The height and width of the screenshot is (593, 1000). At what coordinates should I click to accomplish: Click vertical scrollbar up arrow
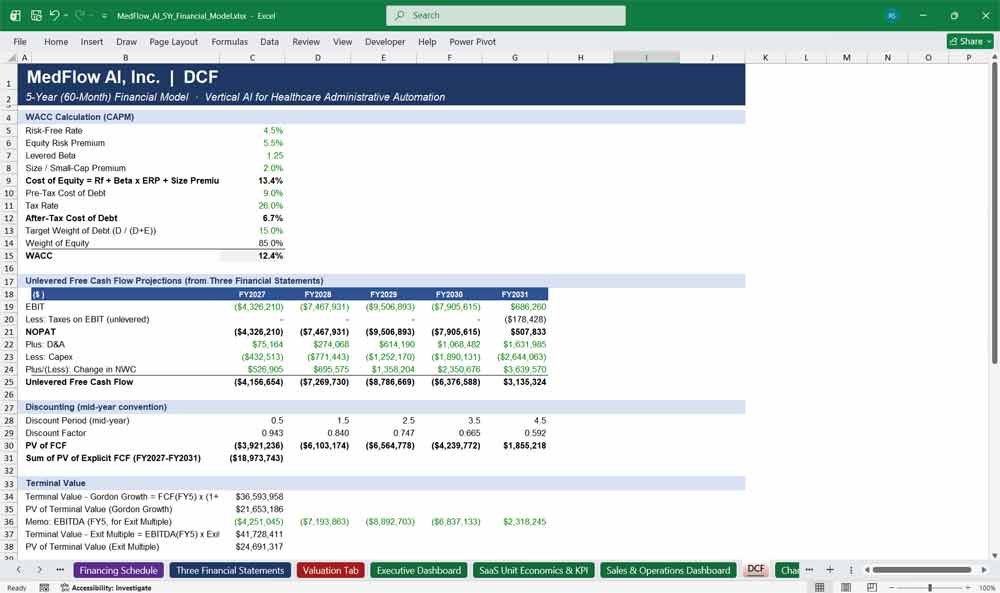pos(994,57)
